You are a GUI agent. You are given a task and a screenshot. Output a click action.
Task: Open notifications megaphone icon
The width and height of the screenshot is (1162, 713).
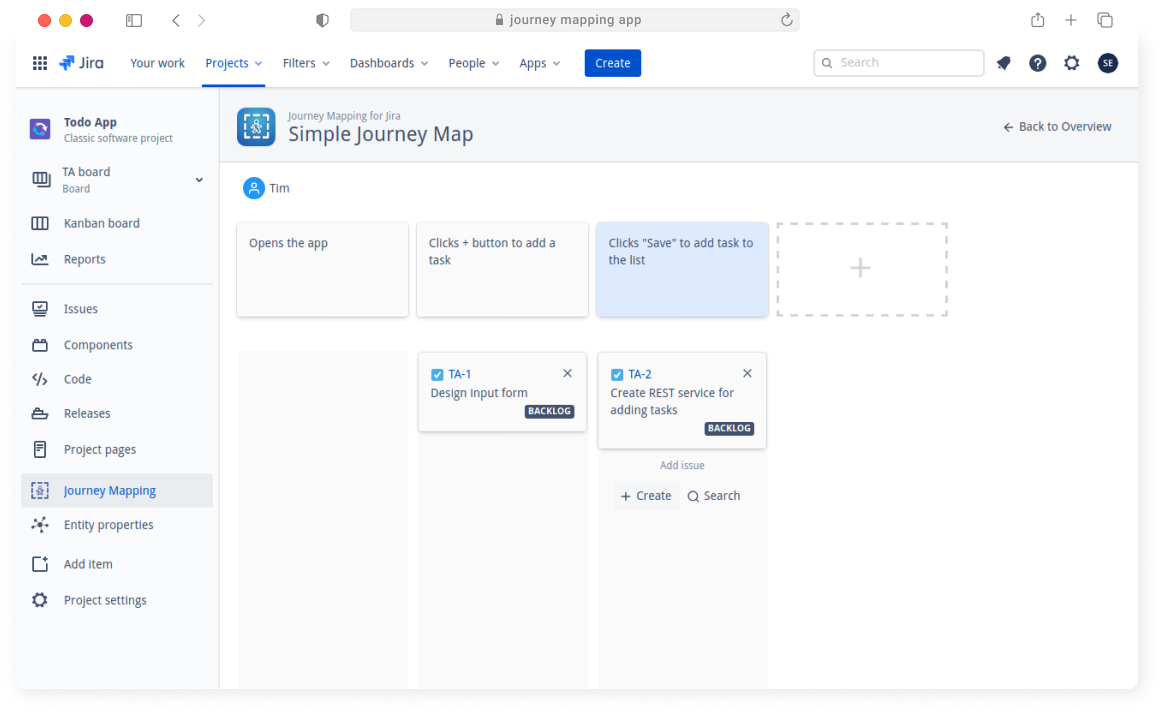[1003, 63]
